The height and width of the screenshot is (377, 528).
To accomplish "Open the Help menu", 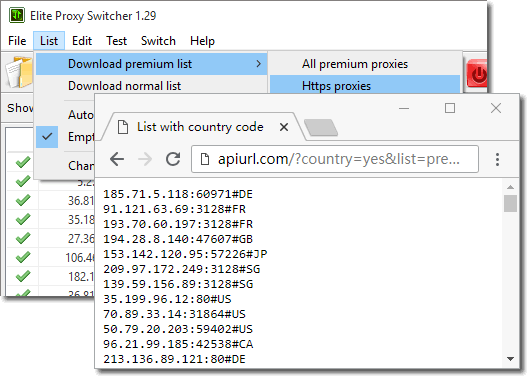I will (202, 41).
